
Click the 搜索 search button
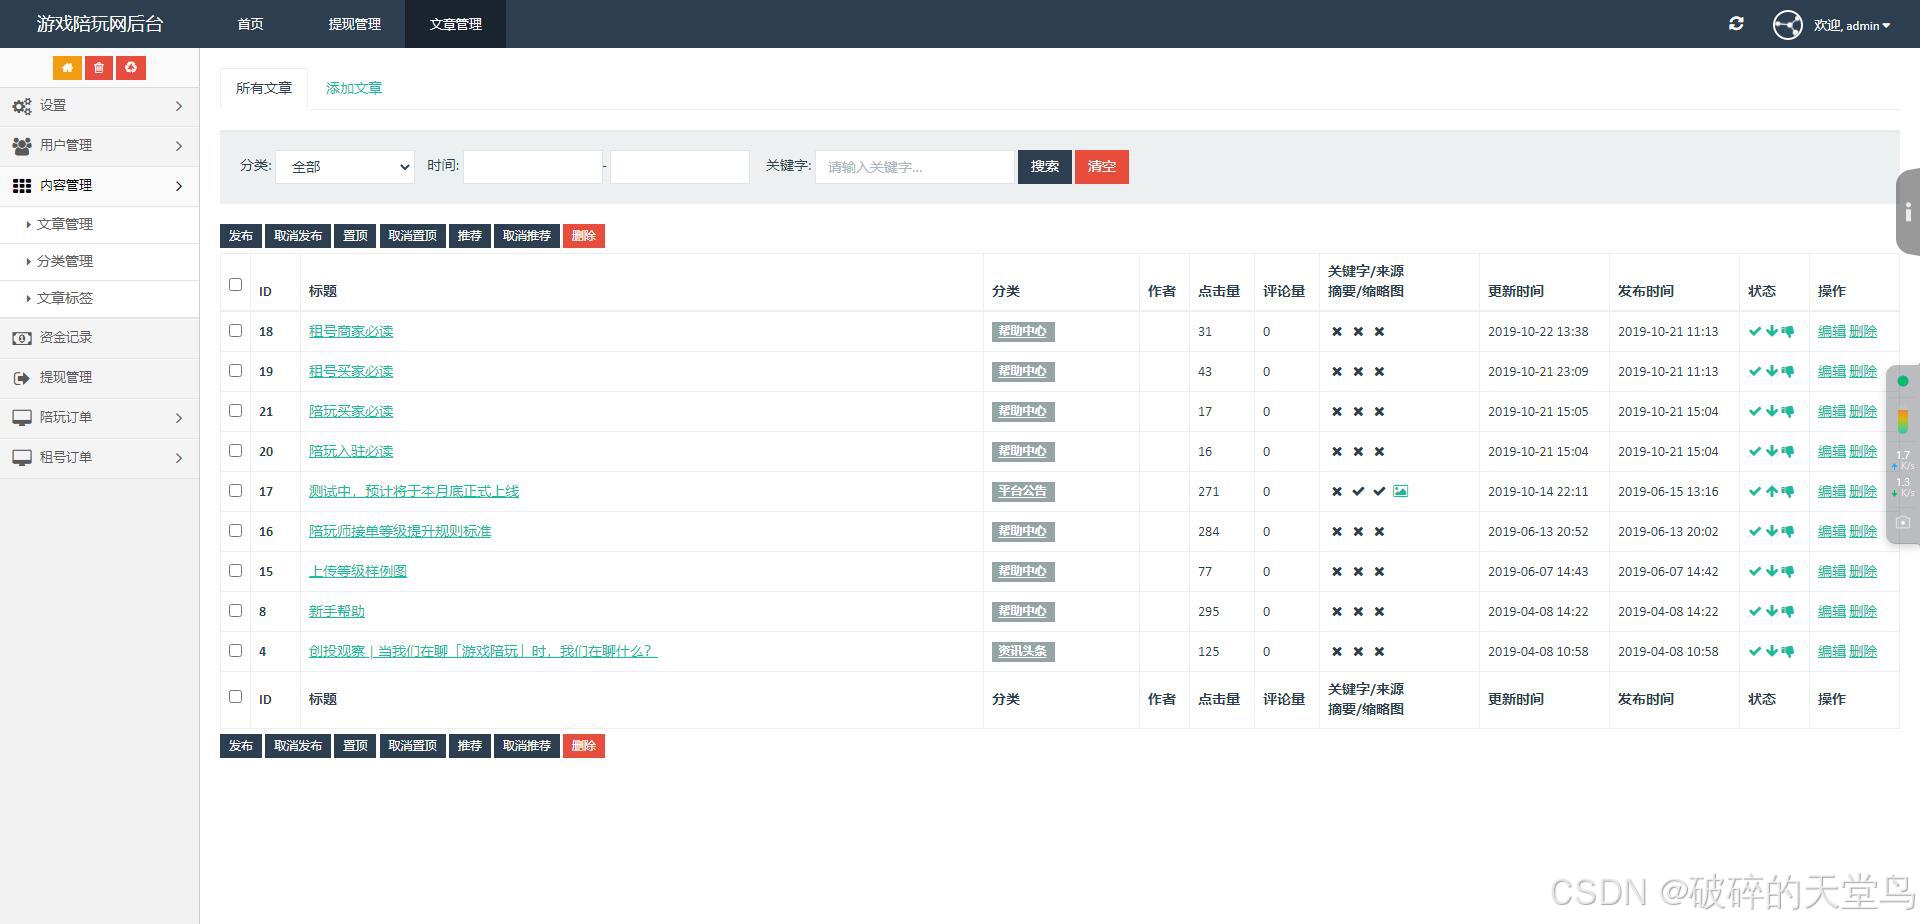pyautogui.click(x=1045, y=167)
